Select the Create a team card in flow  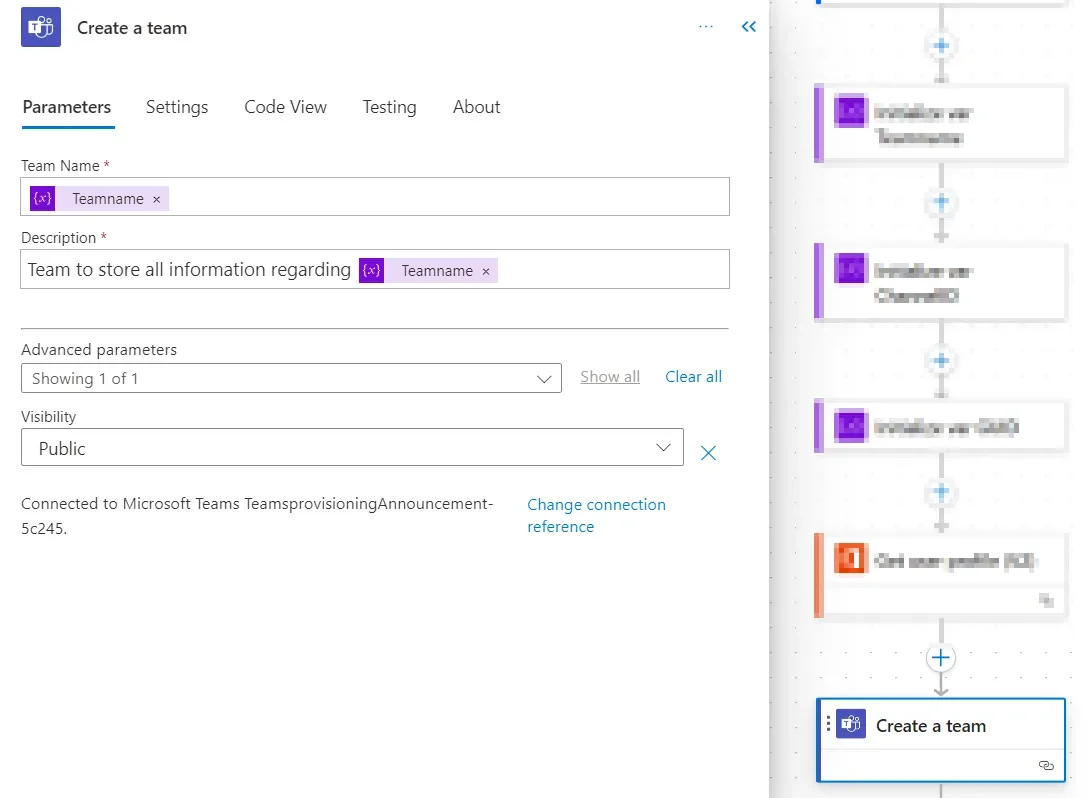941,740
